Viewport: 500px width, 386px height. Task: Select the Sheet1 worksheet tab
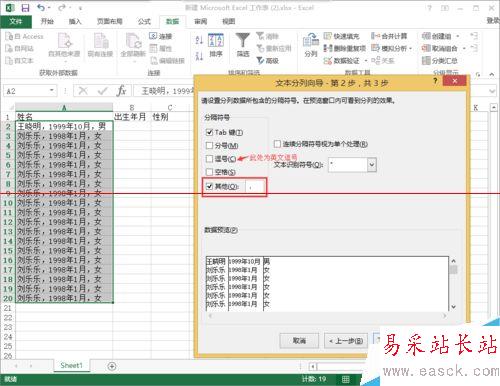[x=71, y=366]
